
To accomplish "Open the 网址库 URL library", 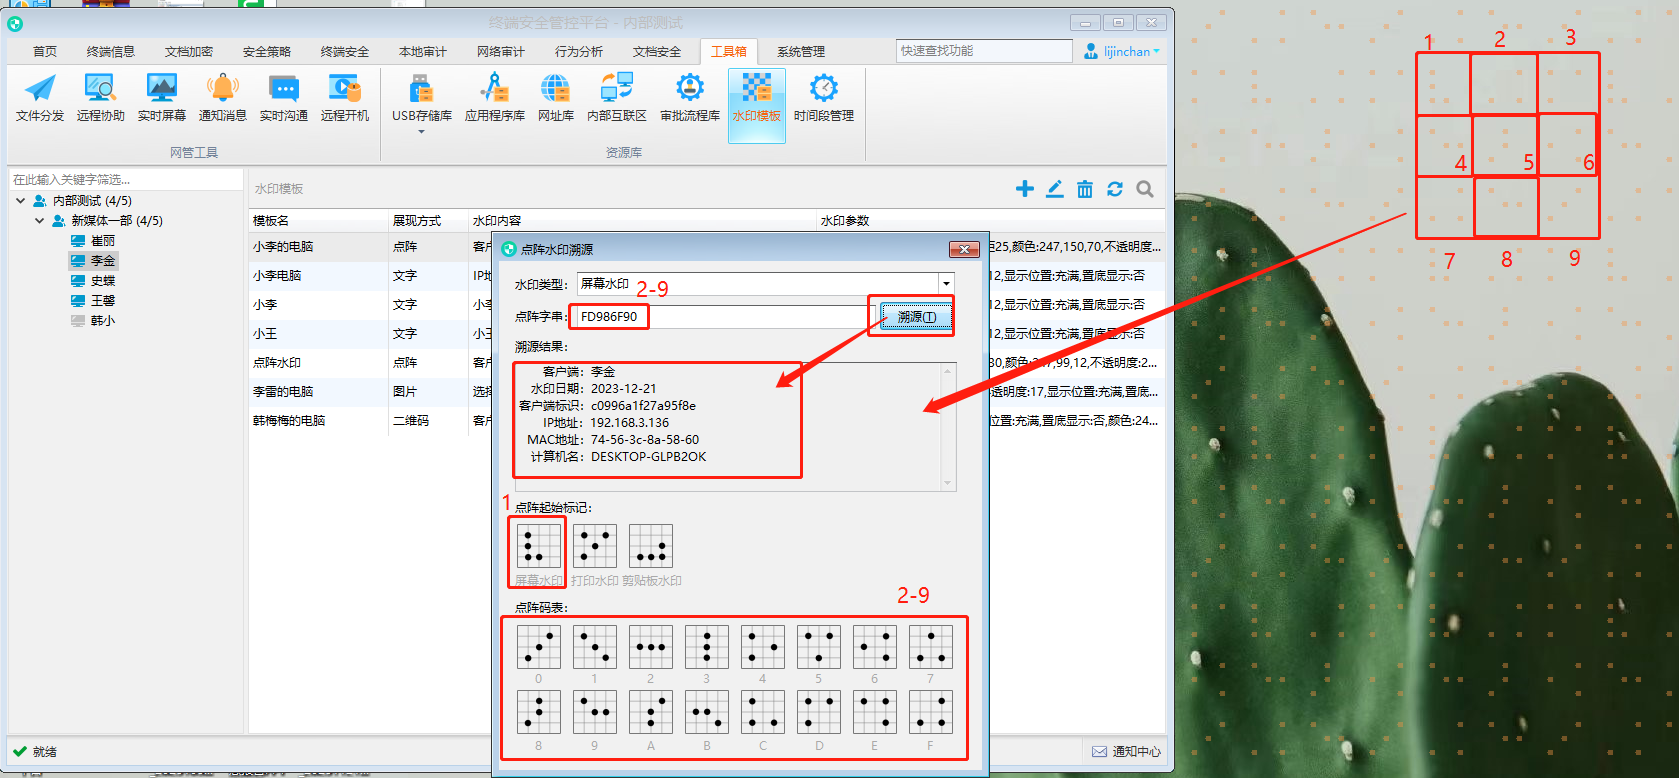I will click(x=556, y=98).
